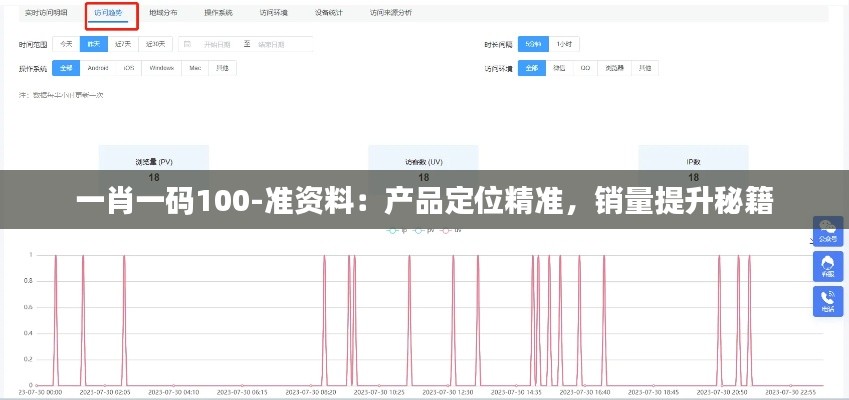
Task: Click the 开始日期 start date field
Action: pos(216,44)
